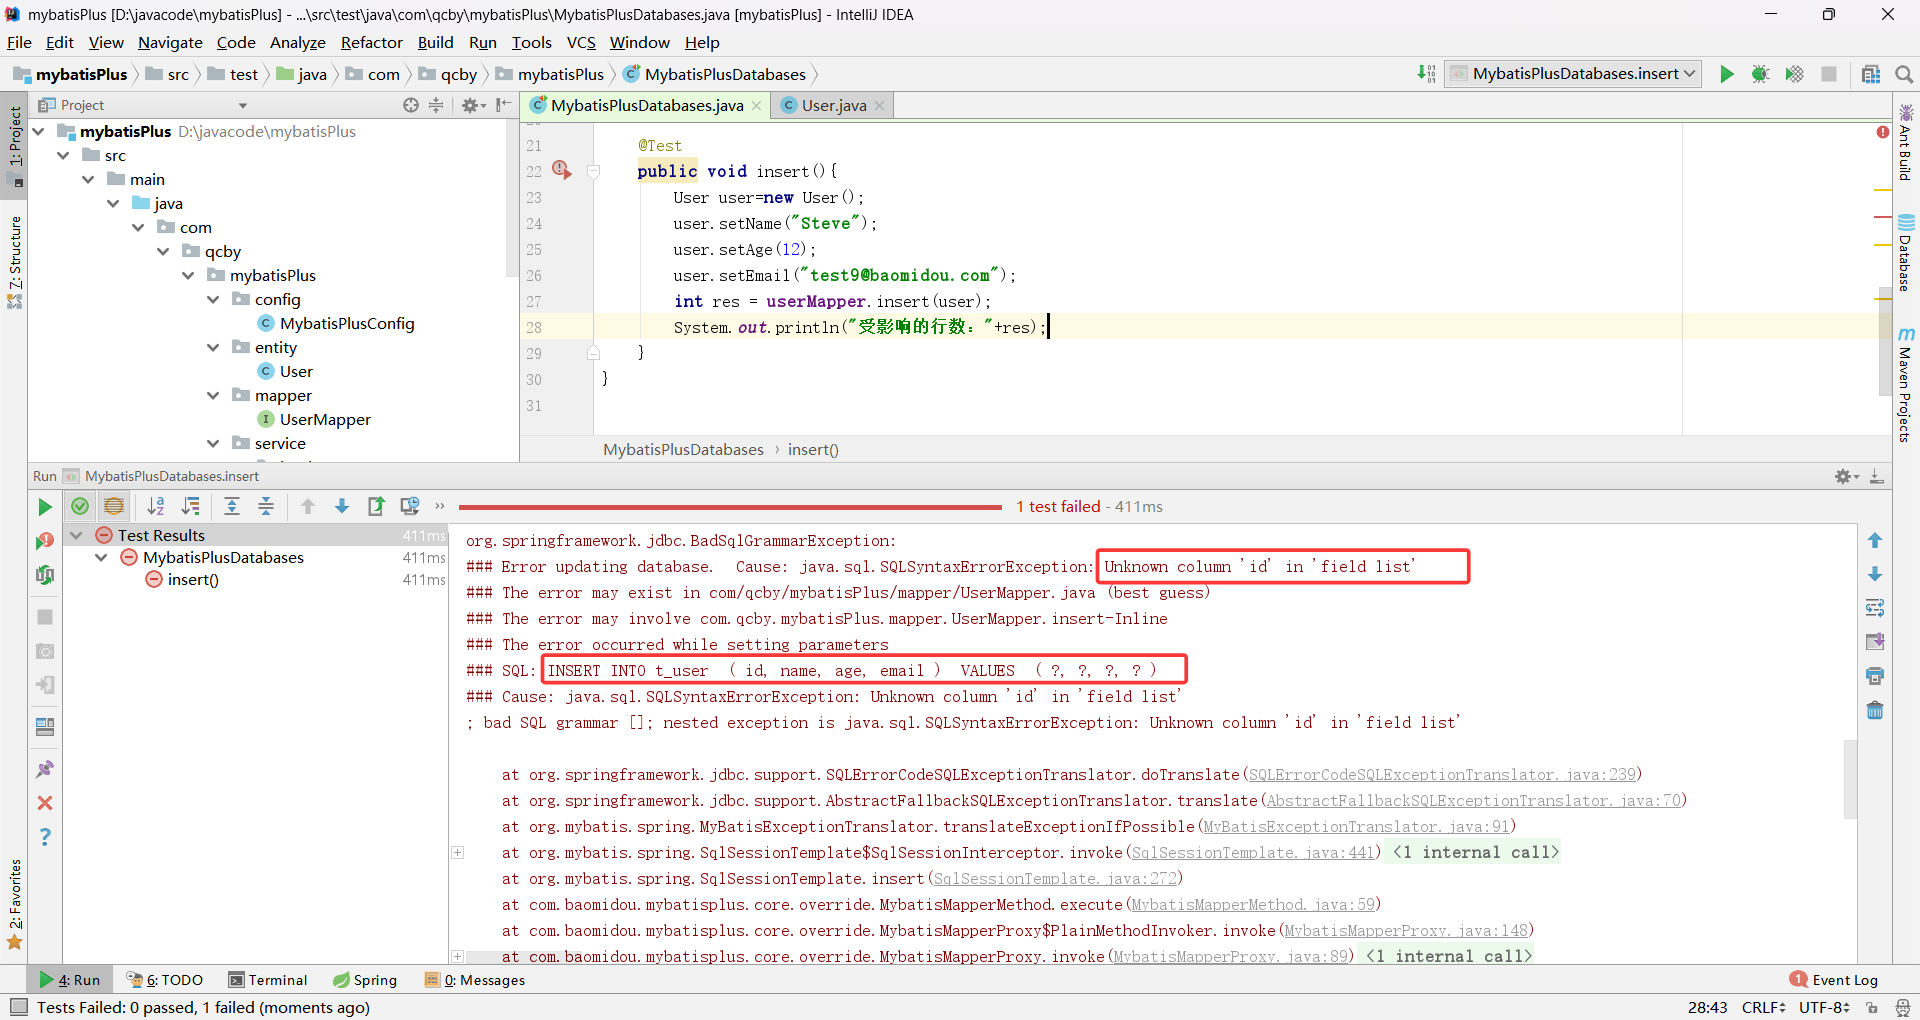The width and height of the screenshot is (1920, 1020).
Task: Open the Navigate menu
Action: point(170,42)
